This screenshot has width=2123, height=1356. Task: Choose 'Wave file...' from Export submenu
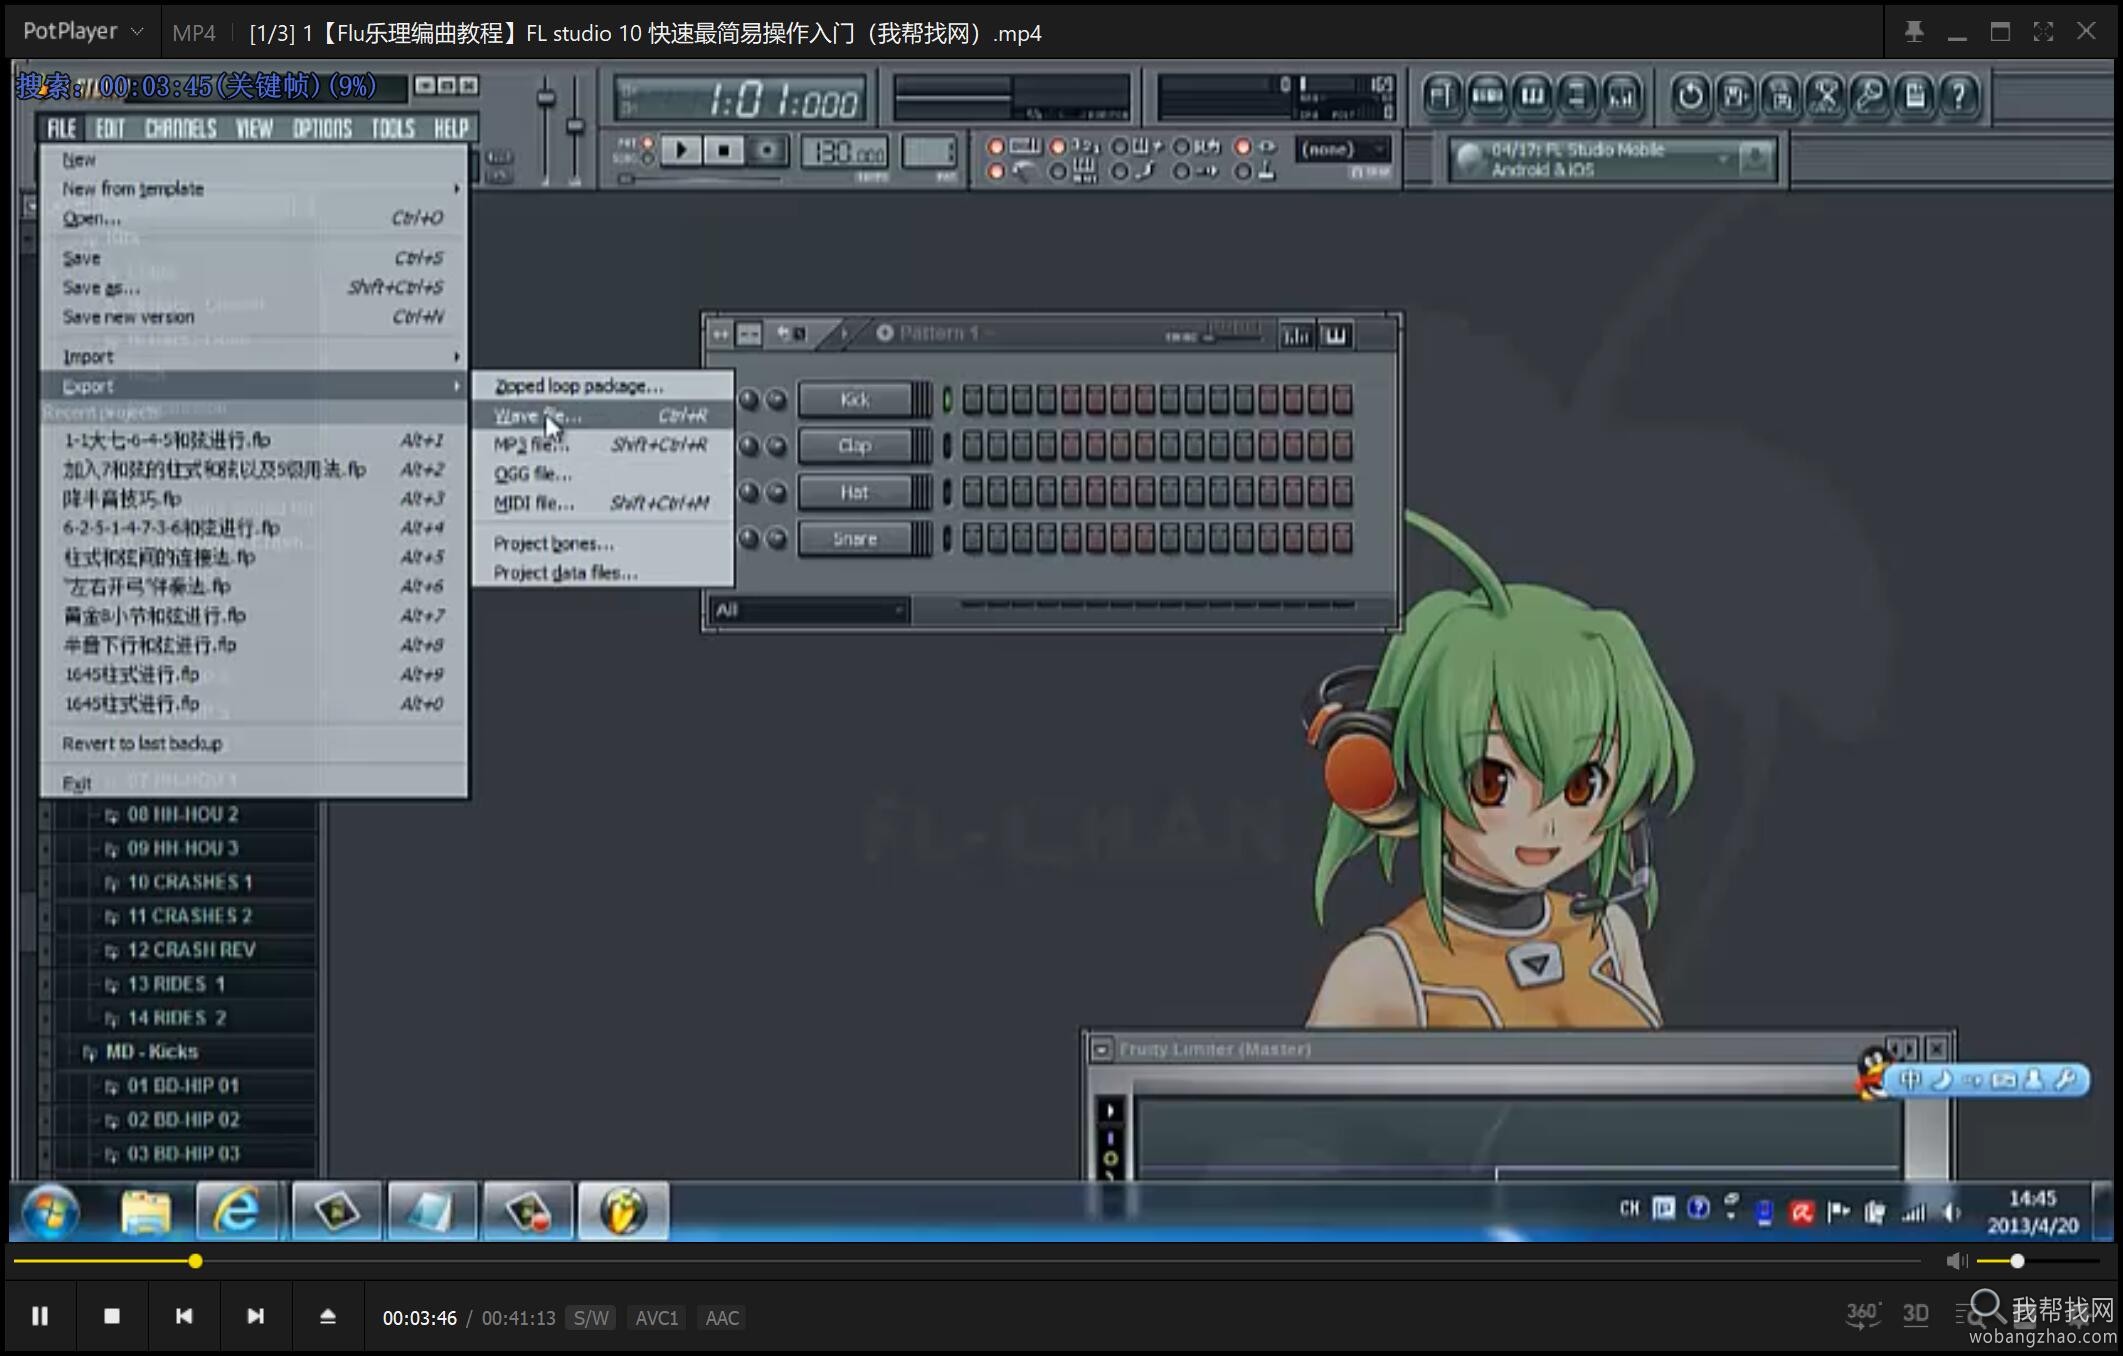click(603, 415)
